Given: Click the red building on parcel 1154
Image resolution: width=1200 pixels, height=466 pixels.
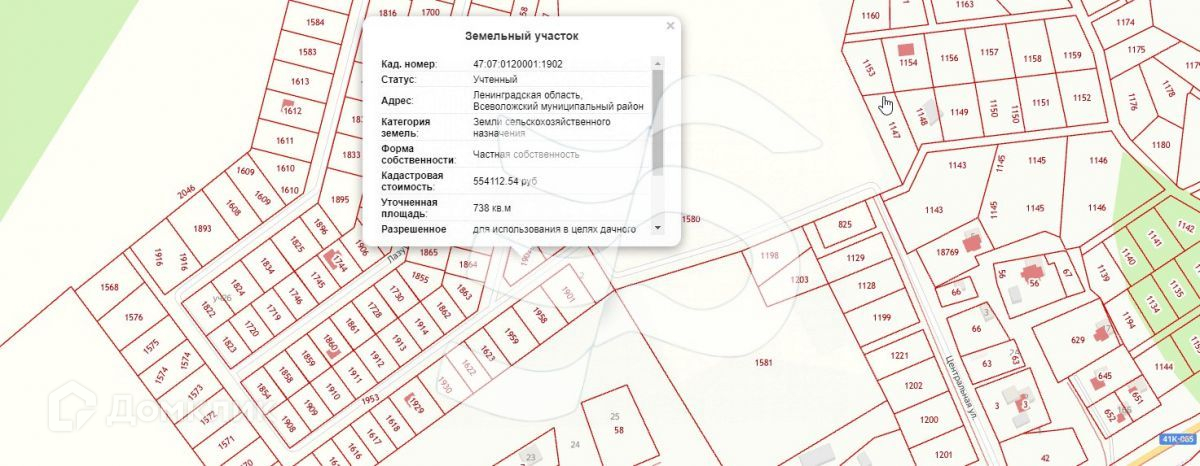Looking at the screenshot, I should (907, 48).
